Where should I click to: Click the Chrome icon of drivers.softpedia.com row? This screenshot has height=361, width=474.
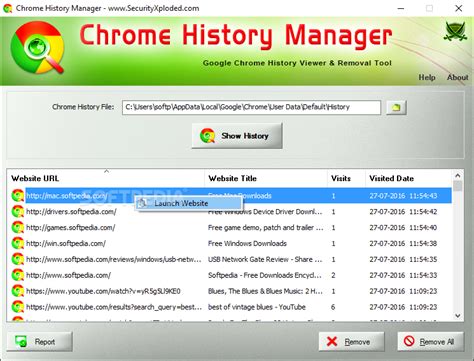18,212
